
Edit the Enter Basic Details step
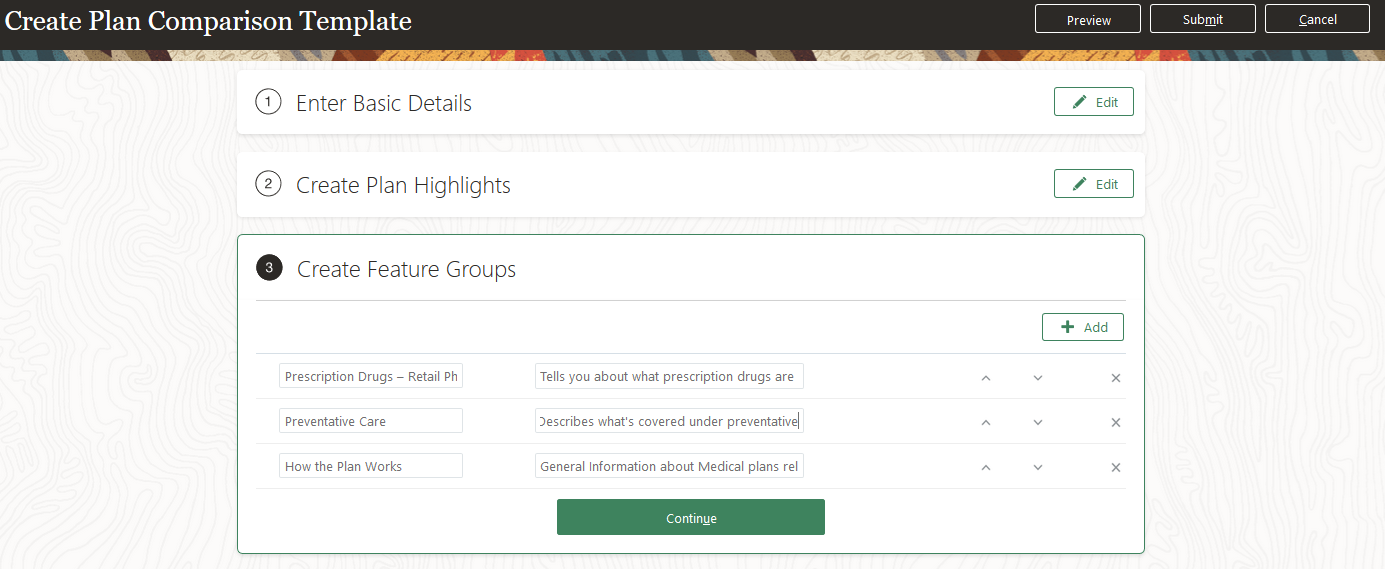click(1093, 102)
